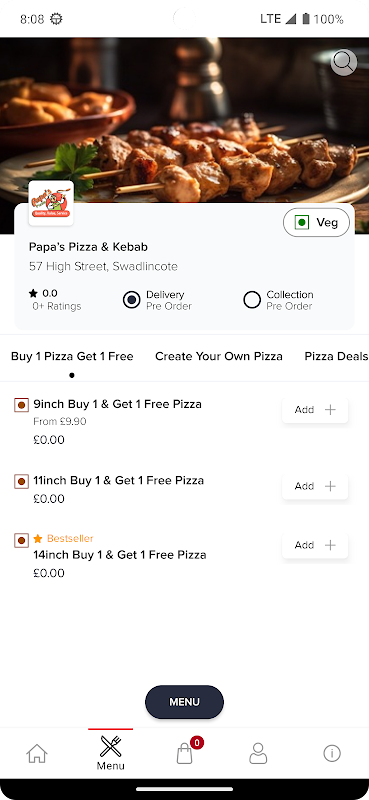The height and width of the screenshot is (800, 369).
Task: Click the star rating icon
Action: tap(33, 293)
